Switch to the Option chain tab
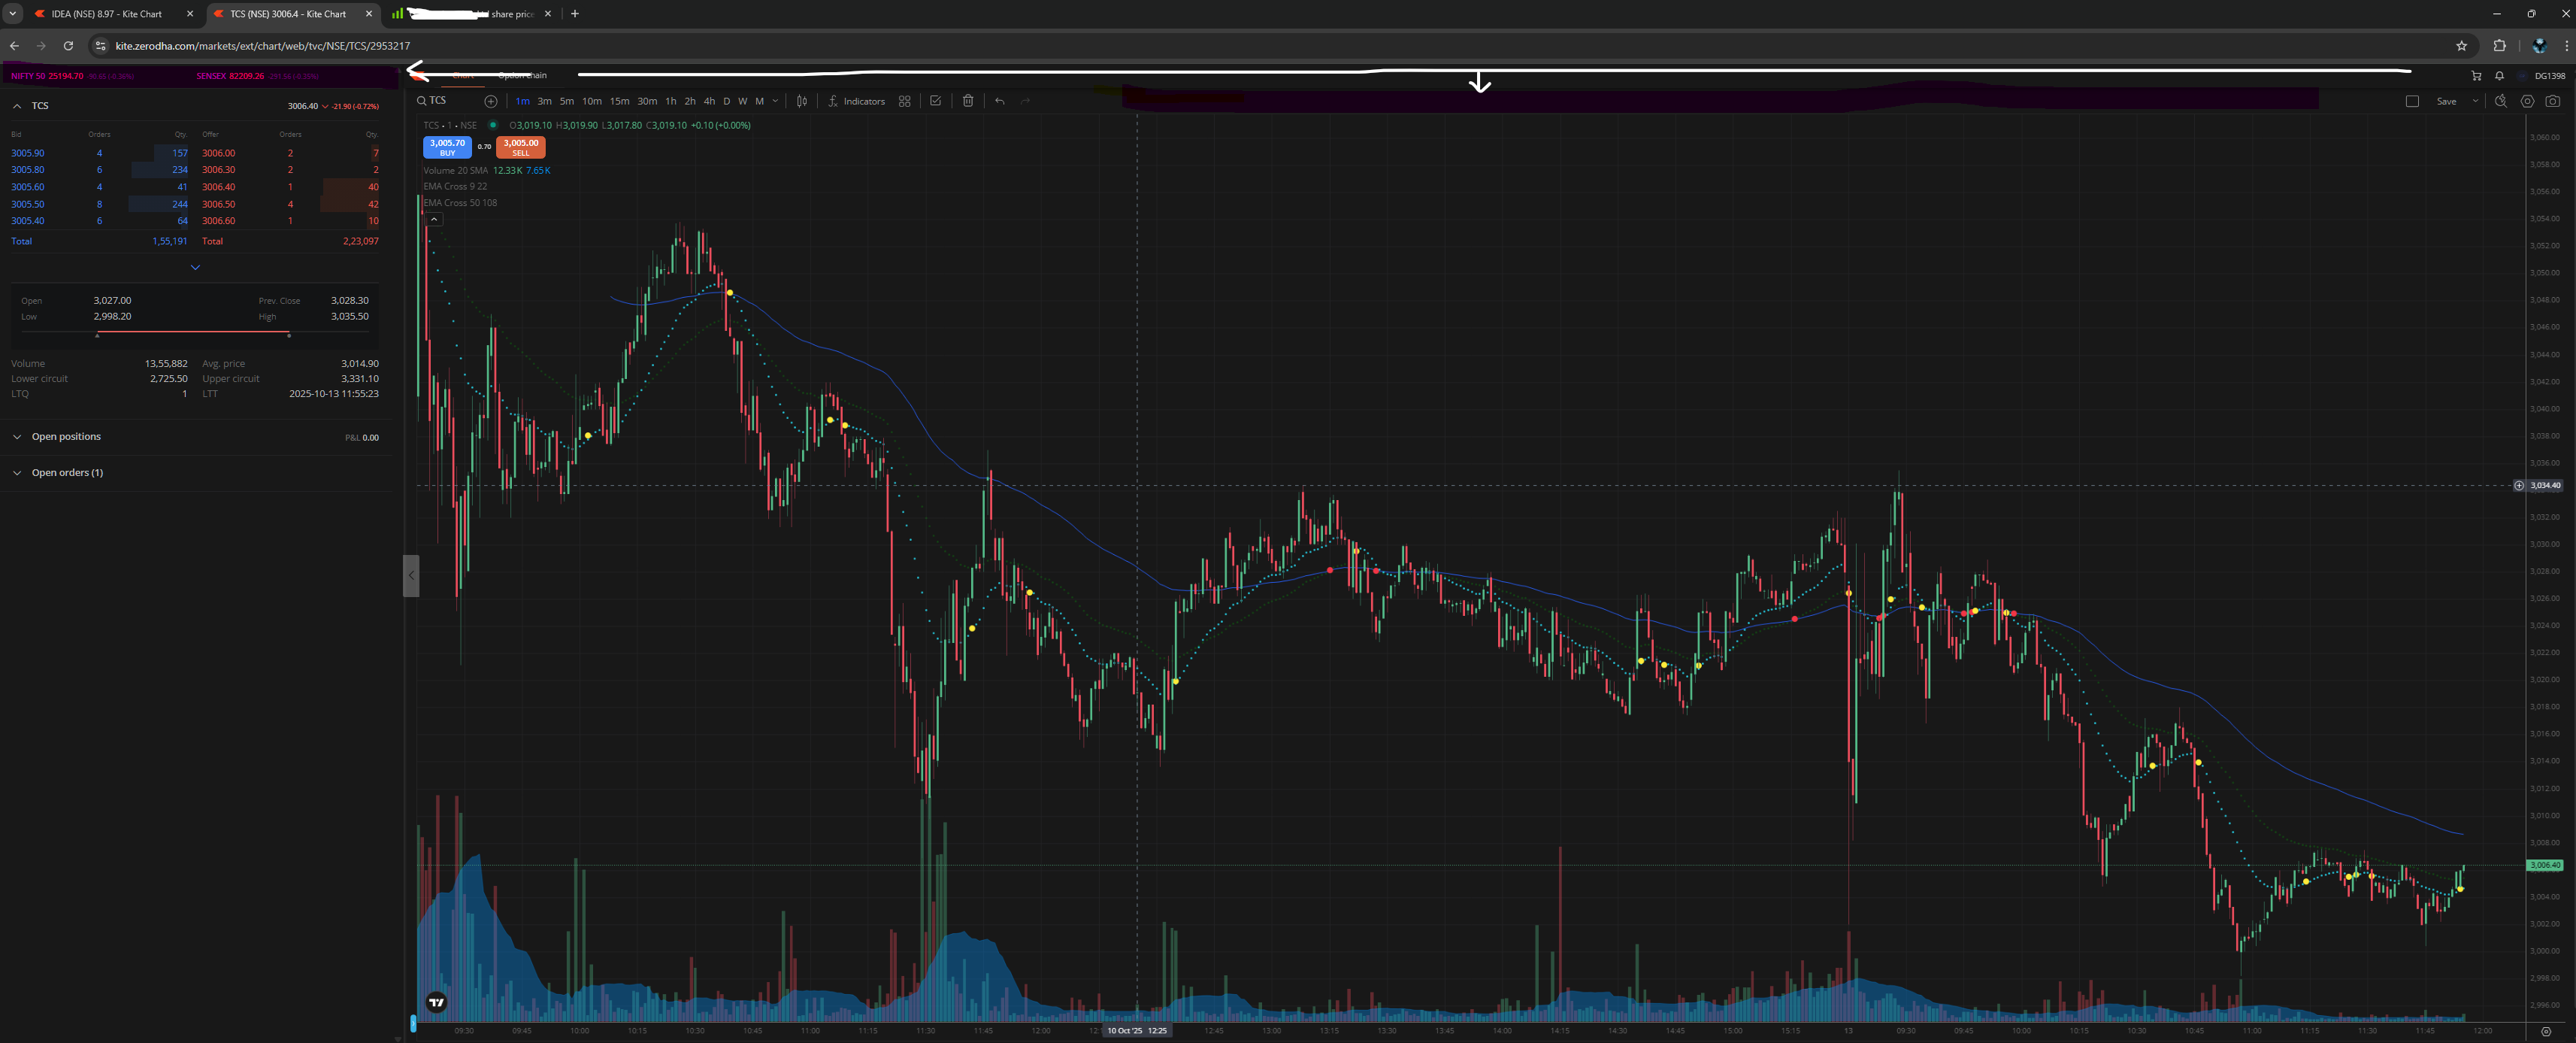Image resolution: width=2576 pixels, height=1043 pixels. [x=523, y=76]
